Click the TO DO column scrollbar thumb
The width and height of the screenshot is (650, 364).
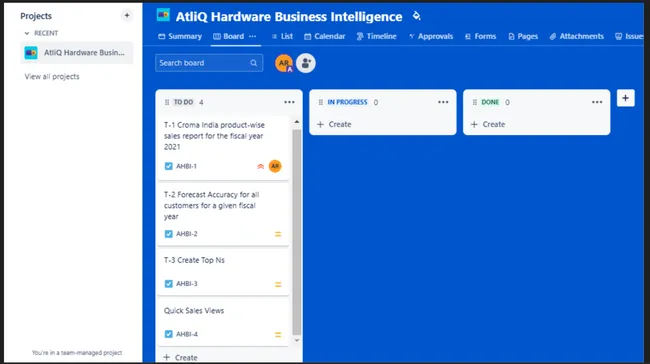click(x=297, y=232)
